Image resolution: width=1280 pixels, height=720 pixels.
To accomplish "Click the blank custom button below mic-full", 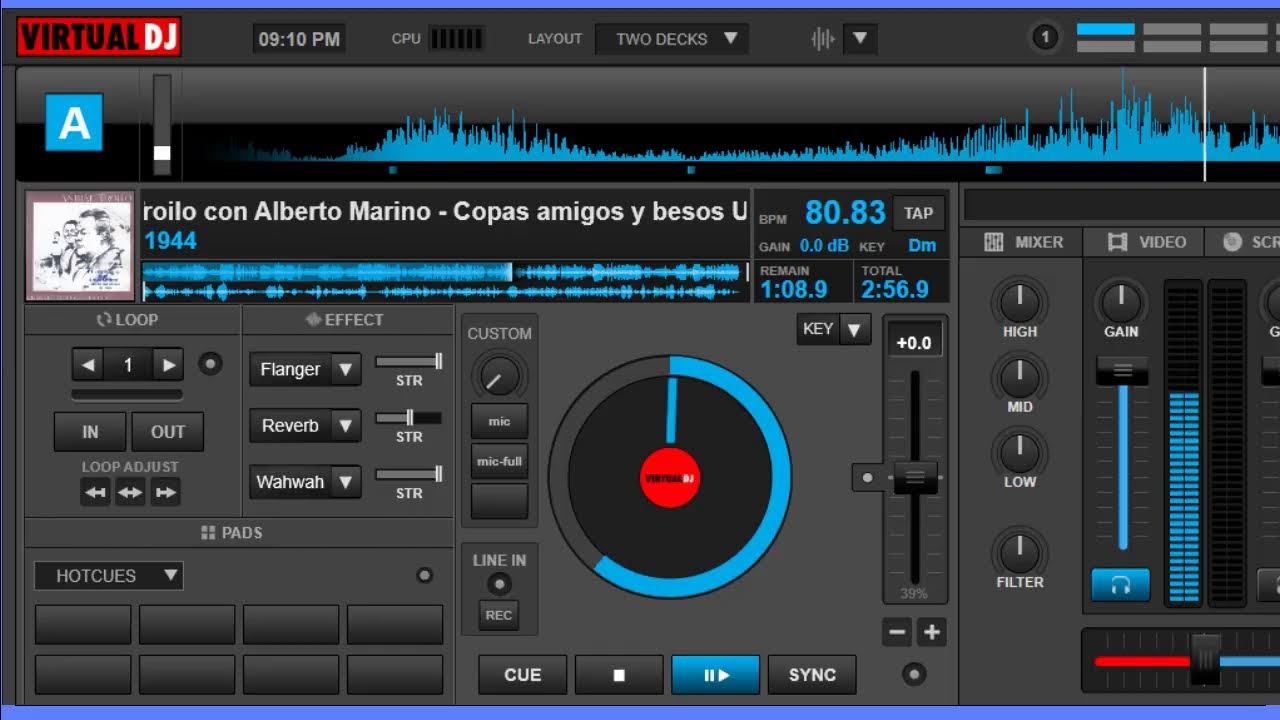I will click(499, 501).
